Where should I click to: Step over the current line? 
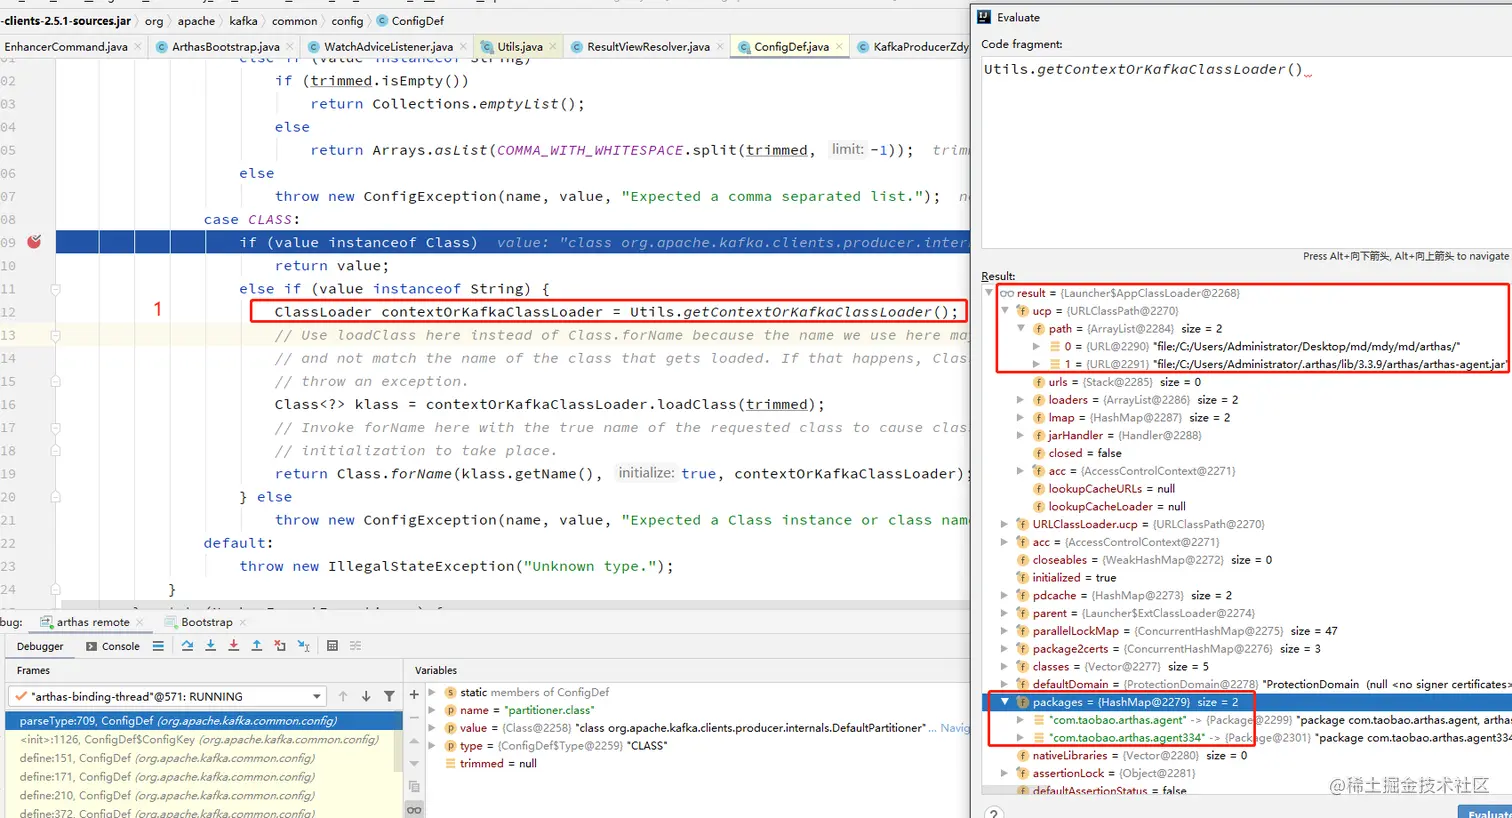pyautogui.click(x=187, y=646)
